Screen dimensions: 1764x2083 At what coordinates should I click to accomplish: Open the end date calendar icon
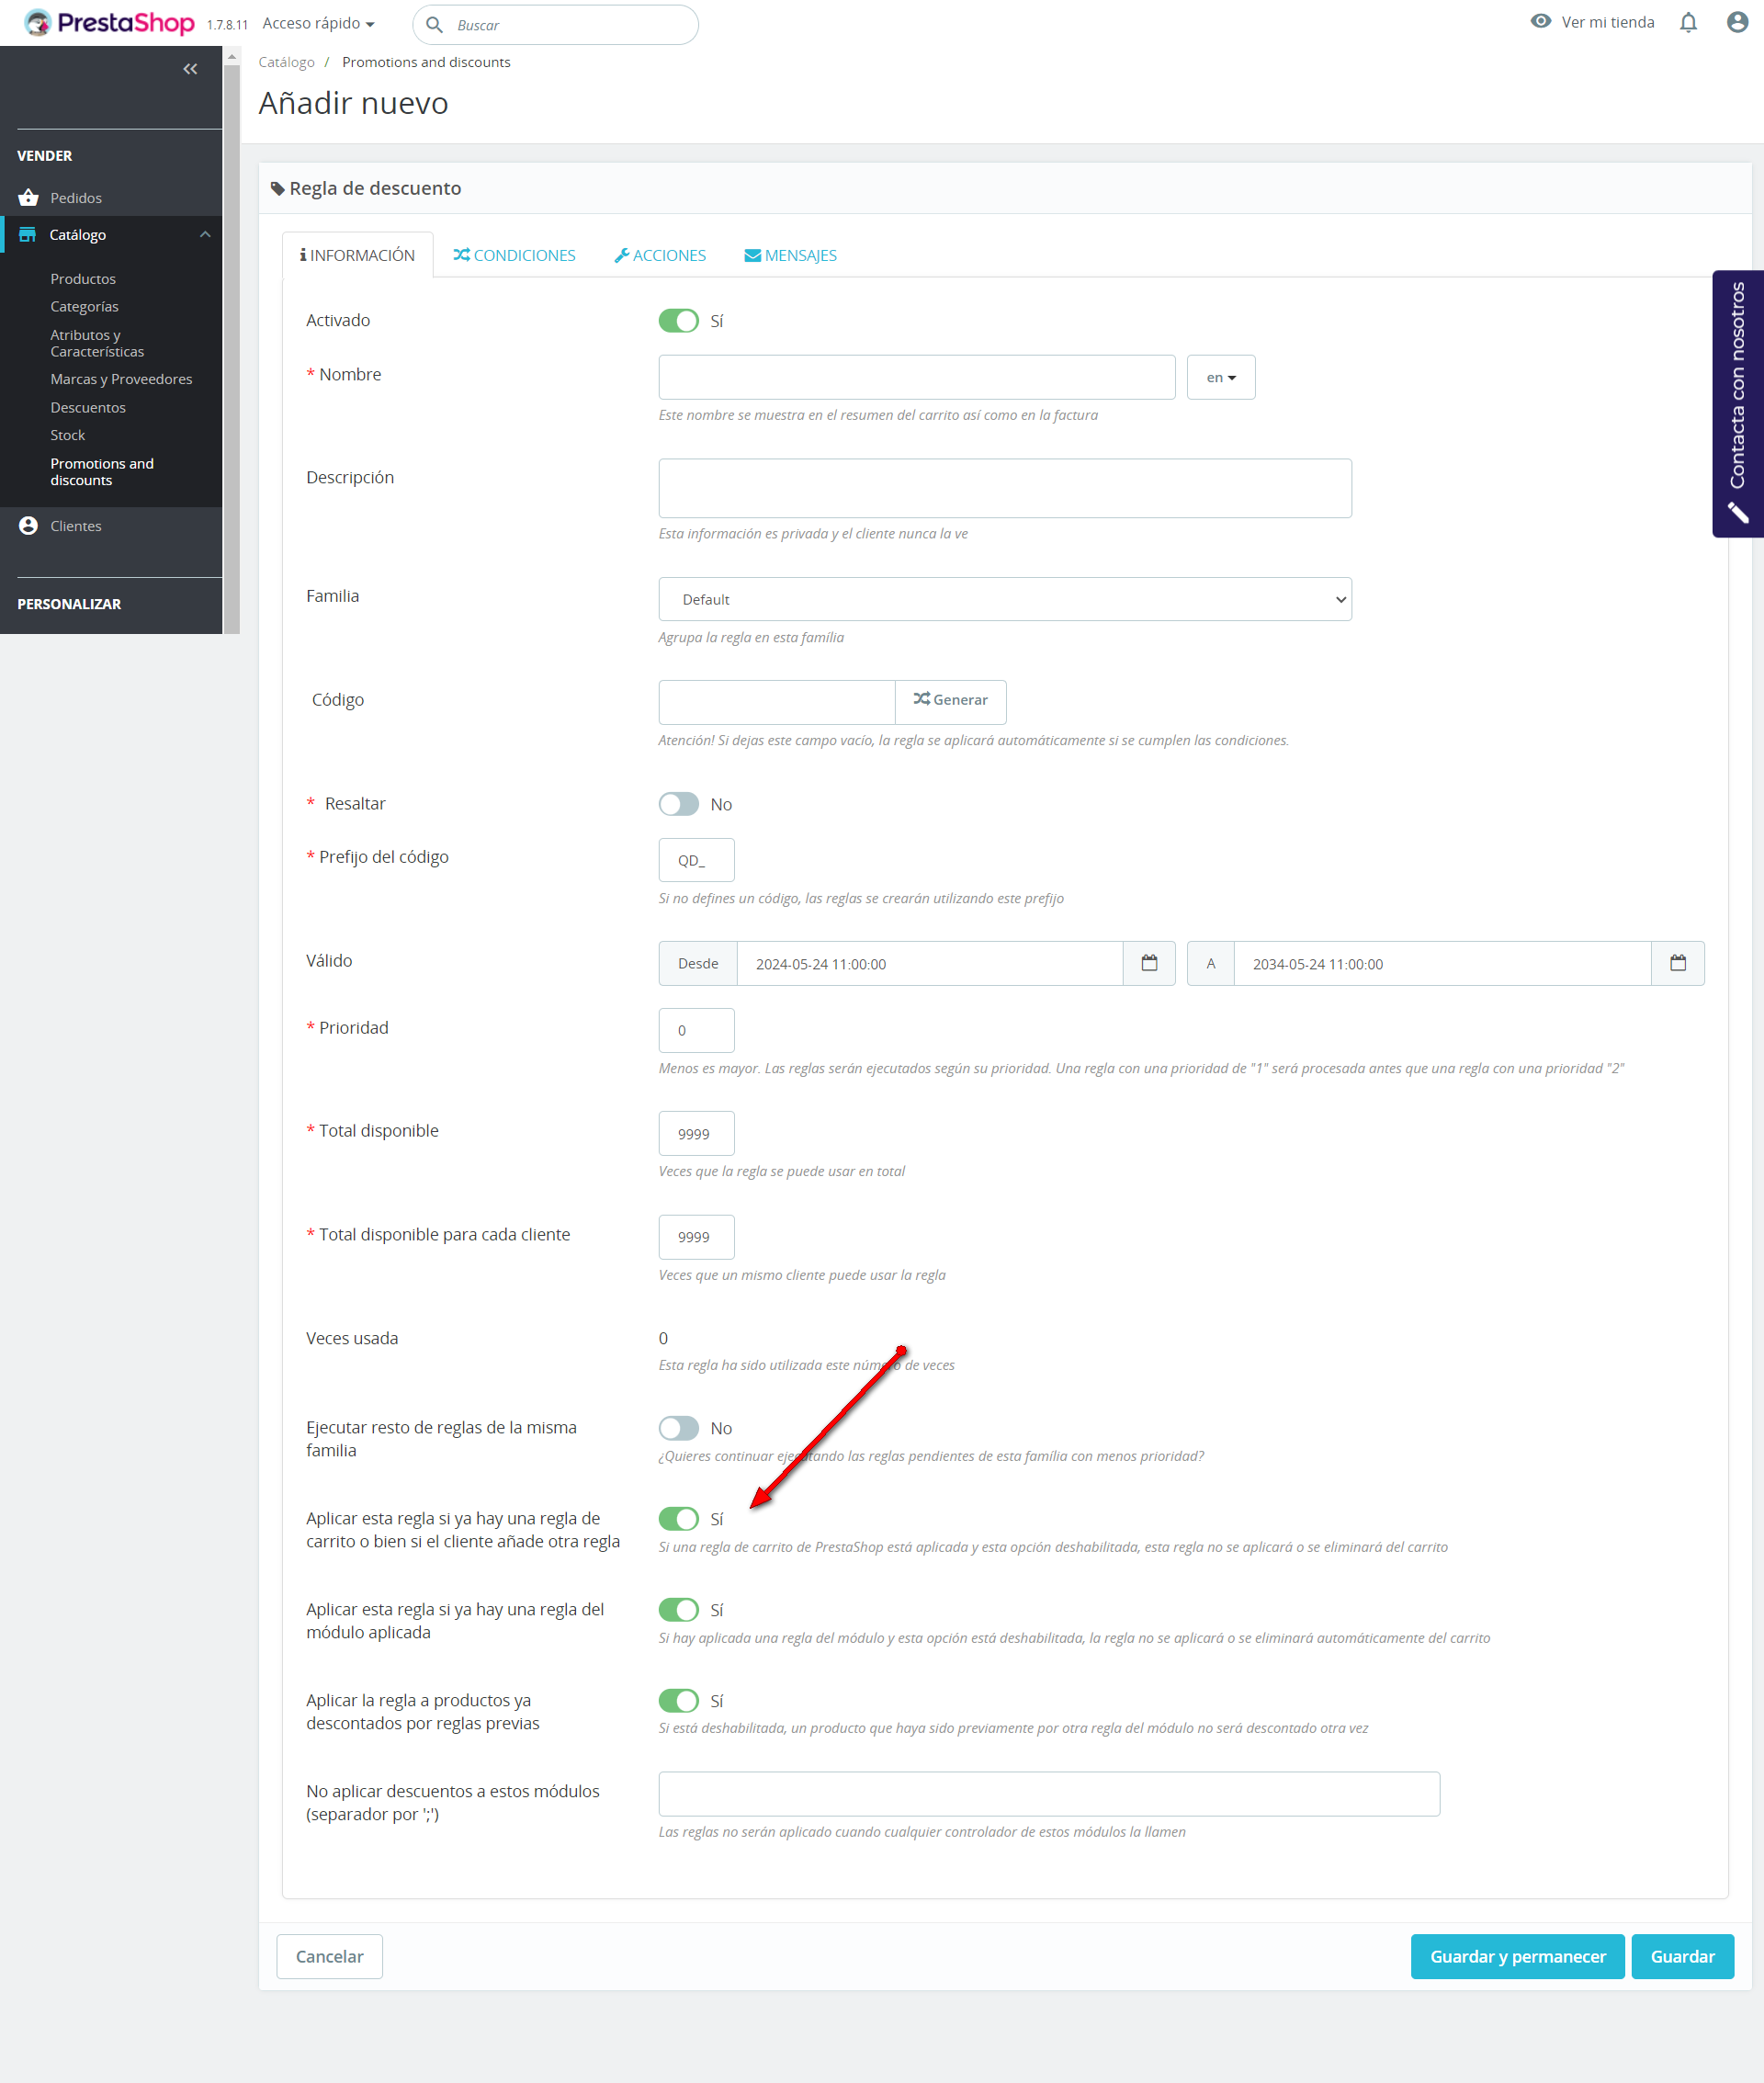tap(1677, 963)
